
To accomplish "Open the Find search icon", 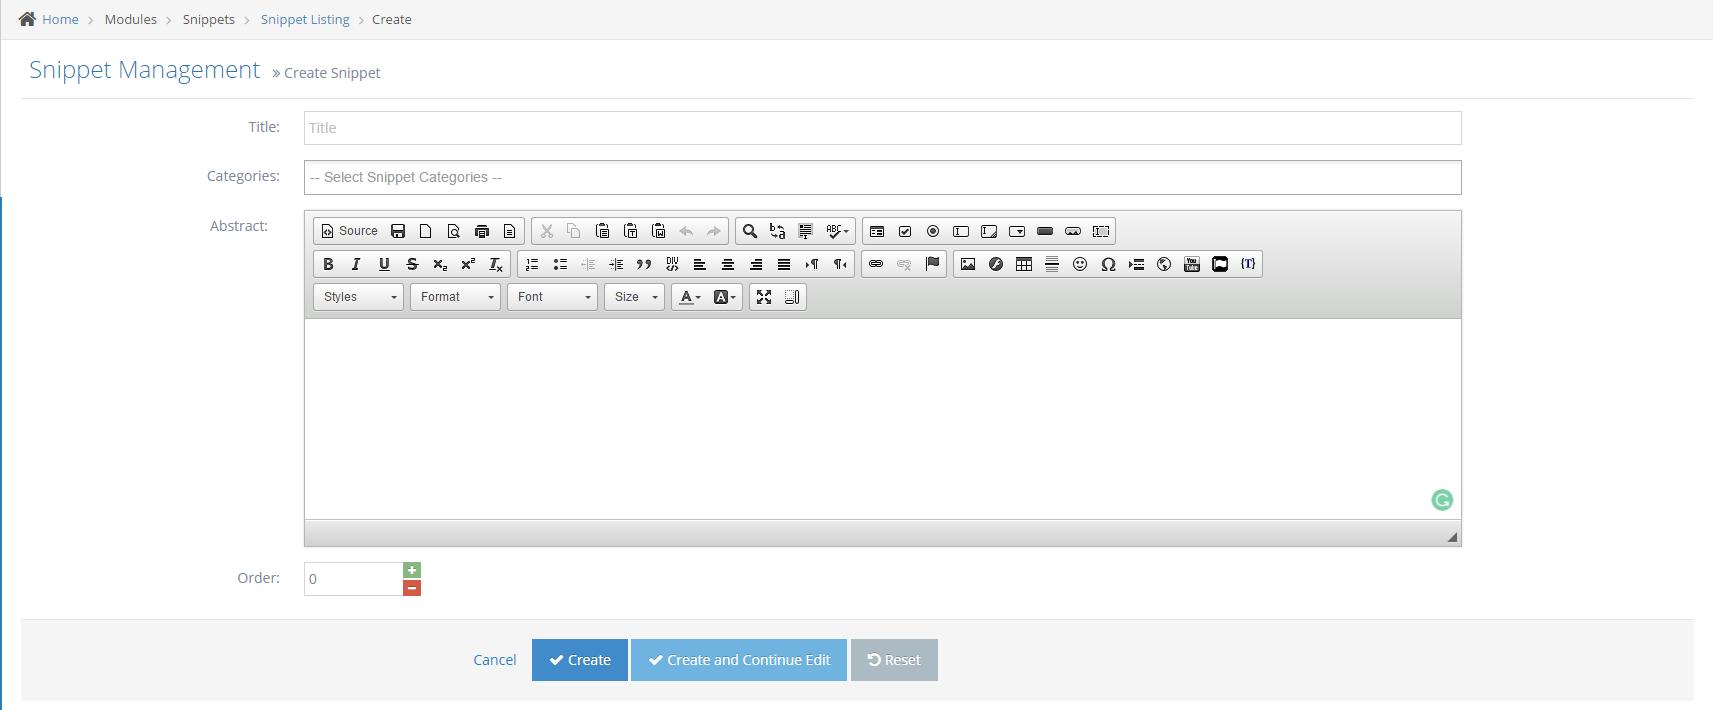I will click(x=750, y=231).
